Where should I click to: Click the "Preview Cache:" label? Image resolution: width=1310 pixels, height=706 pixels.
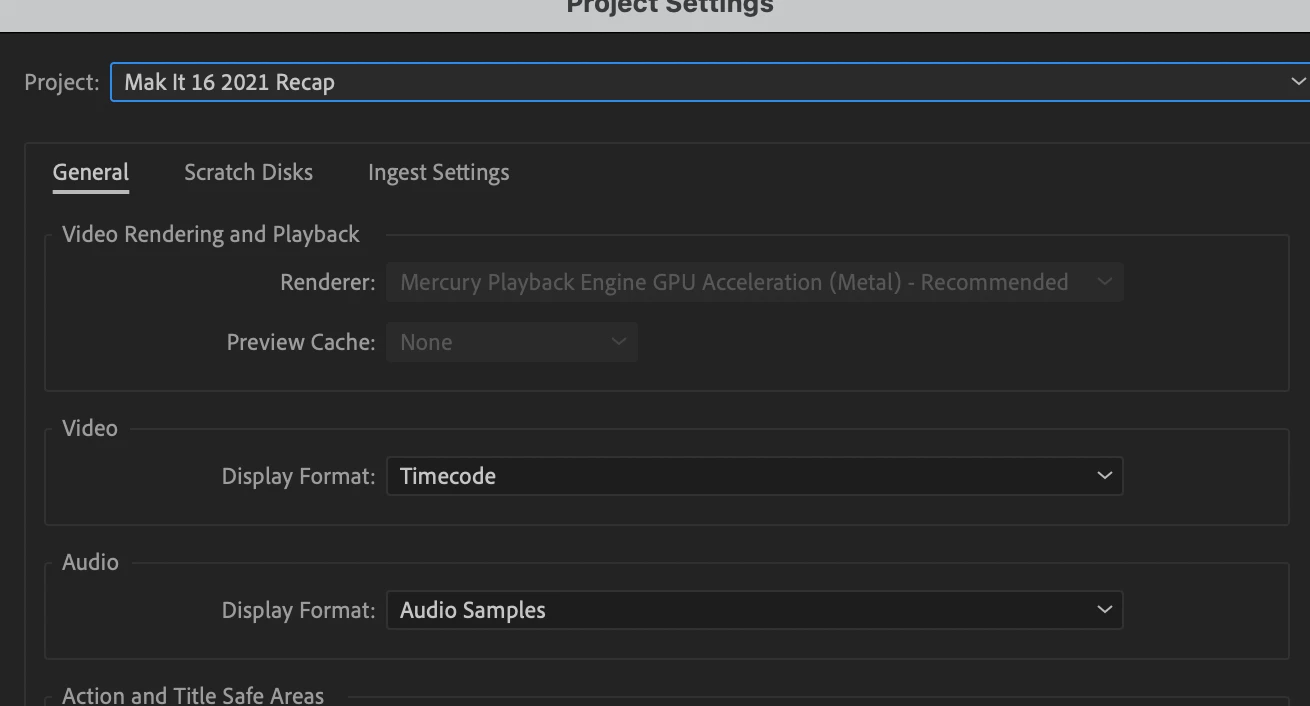(x=301, y=342)
